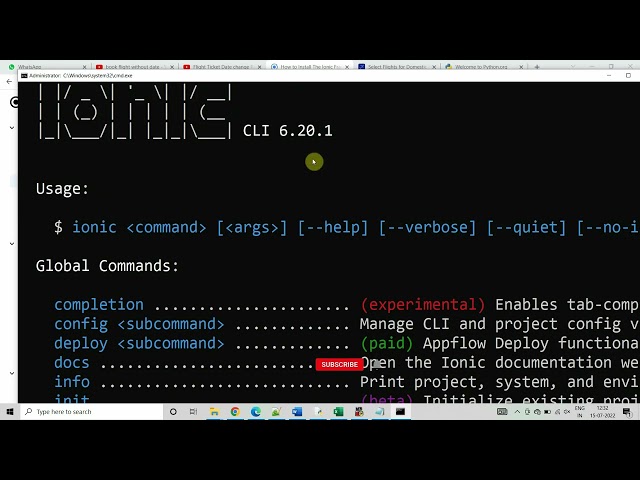
Task: Close the WhatsApp browser tab
Action: coord(84,67)
